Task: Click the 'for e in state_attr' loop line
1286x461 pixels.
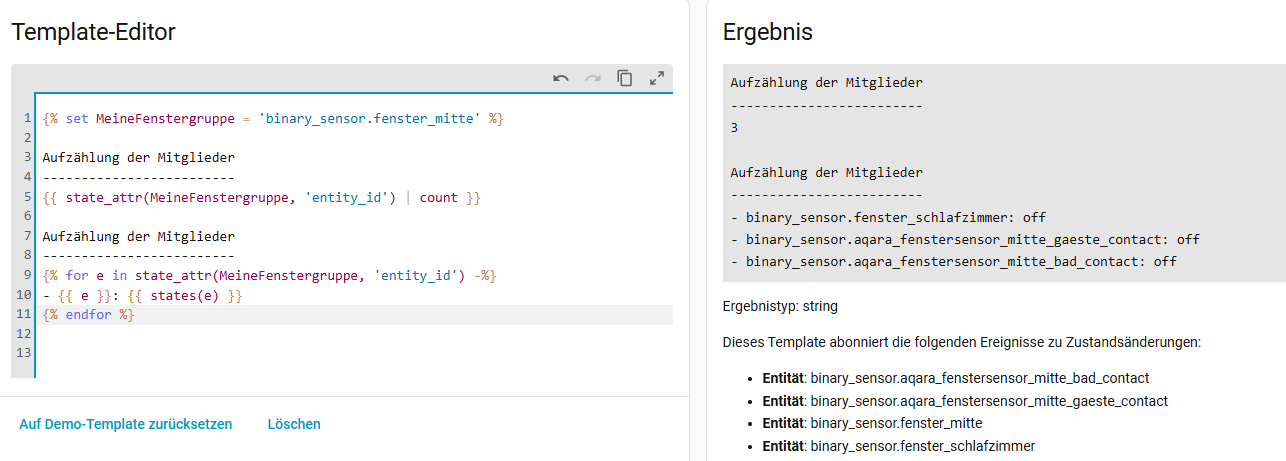Action: (x=269, y=275)
